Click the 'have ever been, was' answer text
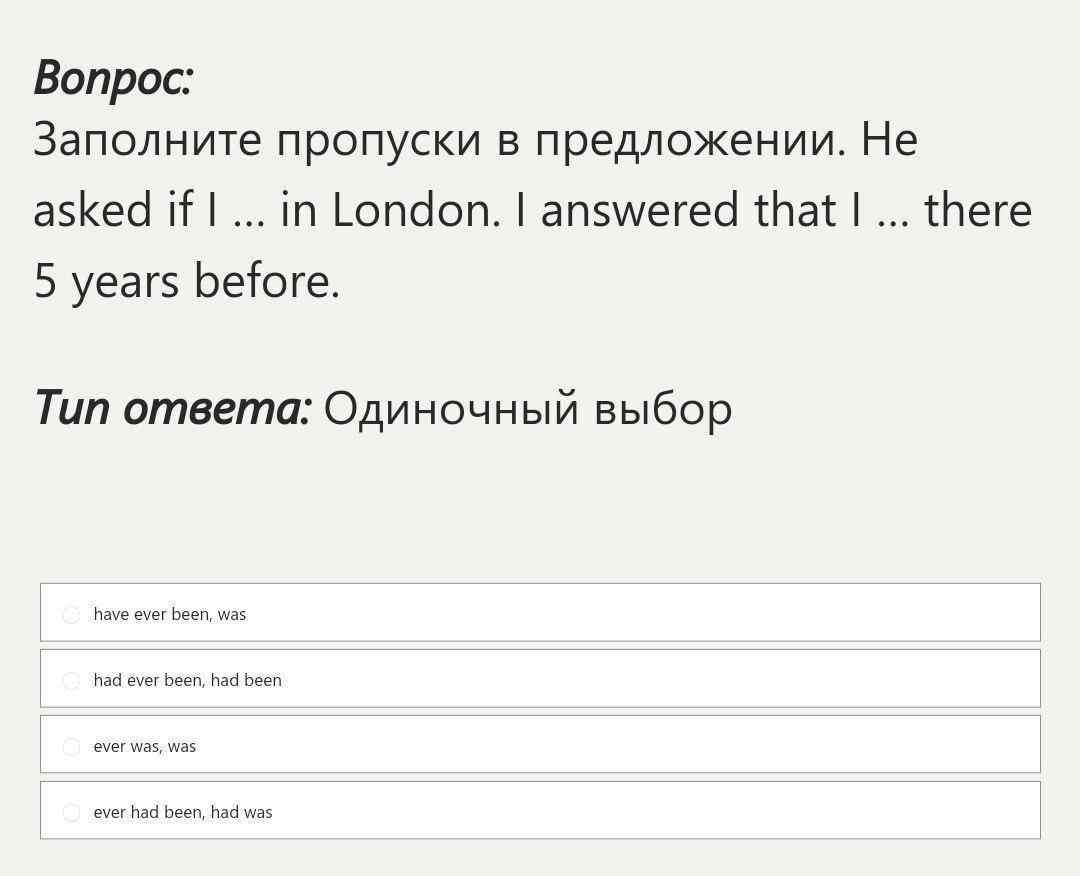Viewport: 1080px width, 876px height. [x=169, y=614]
